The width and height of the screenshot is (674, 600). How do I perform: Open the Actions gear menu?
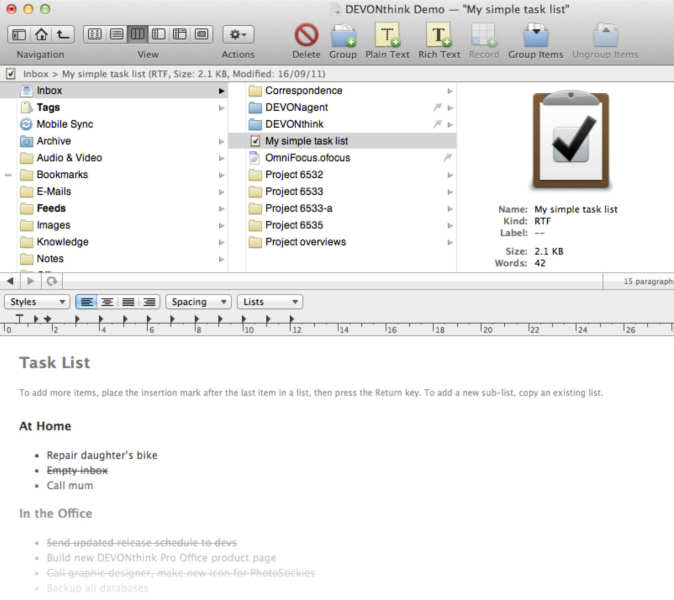tap(238, 34)
